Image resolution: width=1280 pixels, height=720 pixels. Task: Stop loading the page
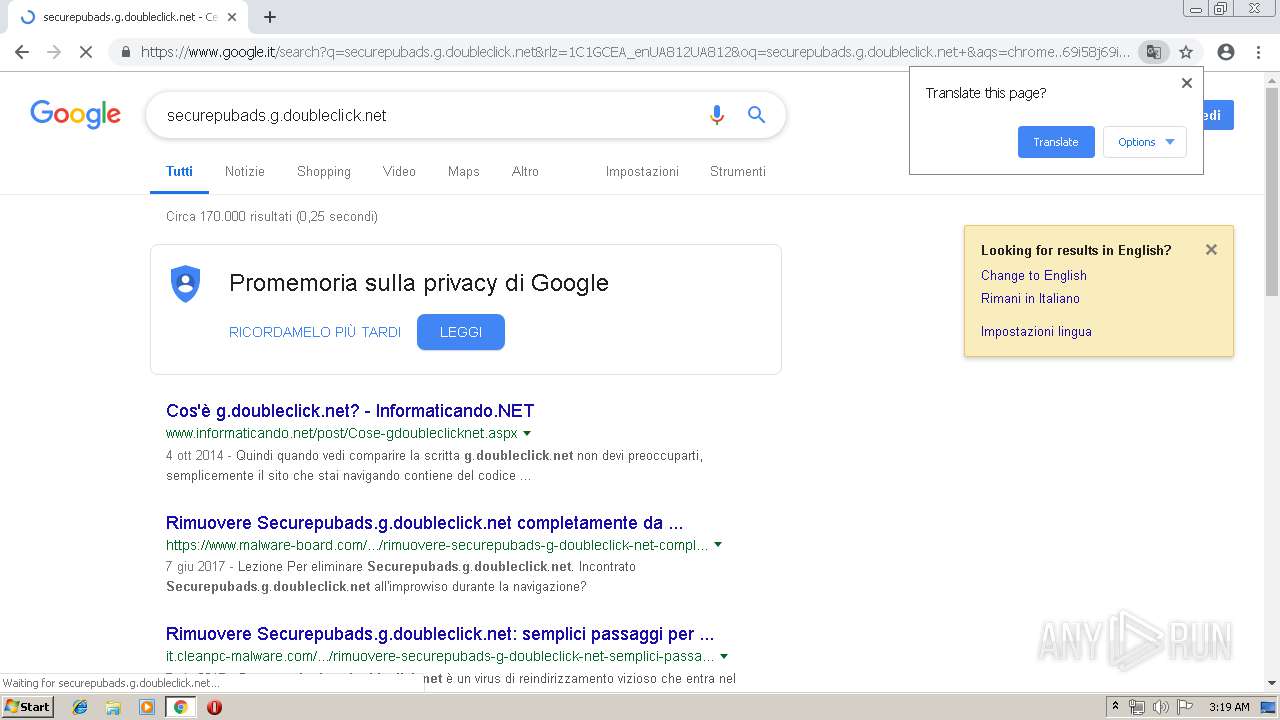tap(86, 52)
